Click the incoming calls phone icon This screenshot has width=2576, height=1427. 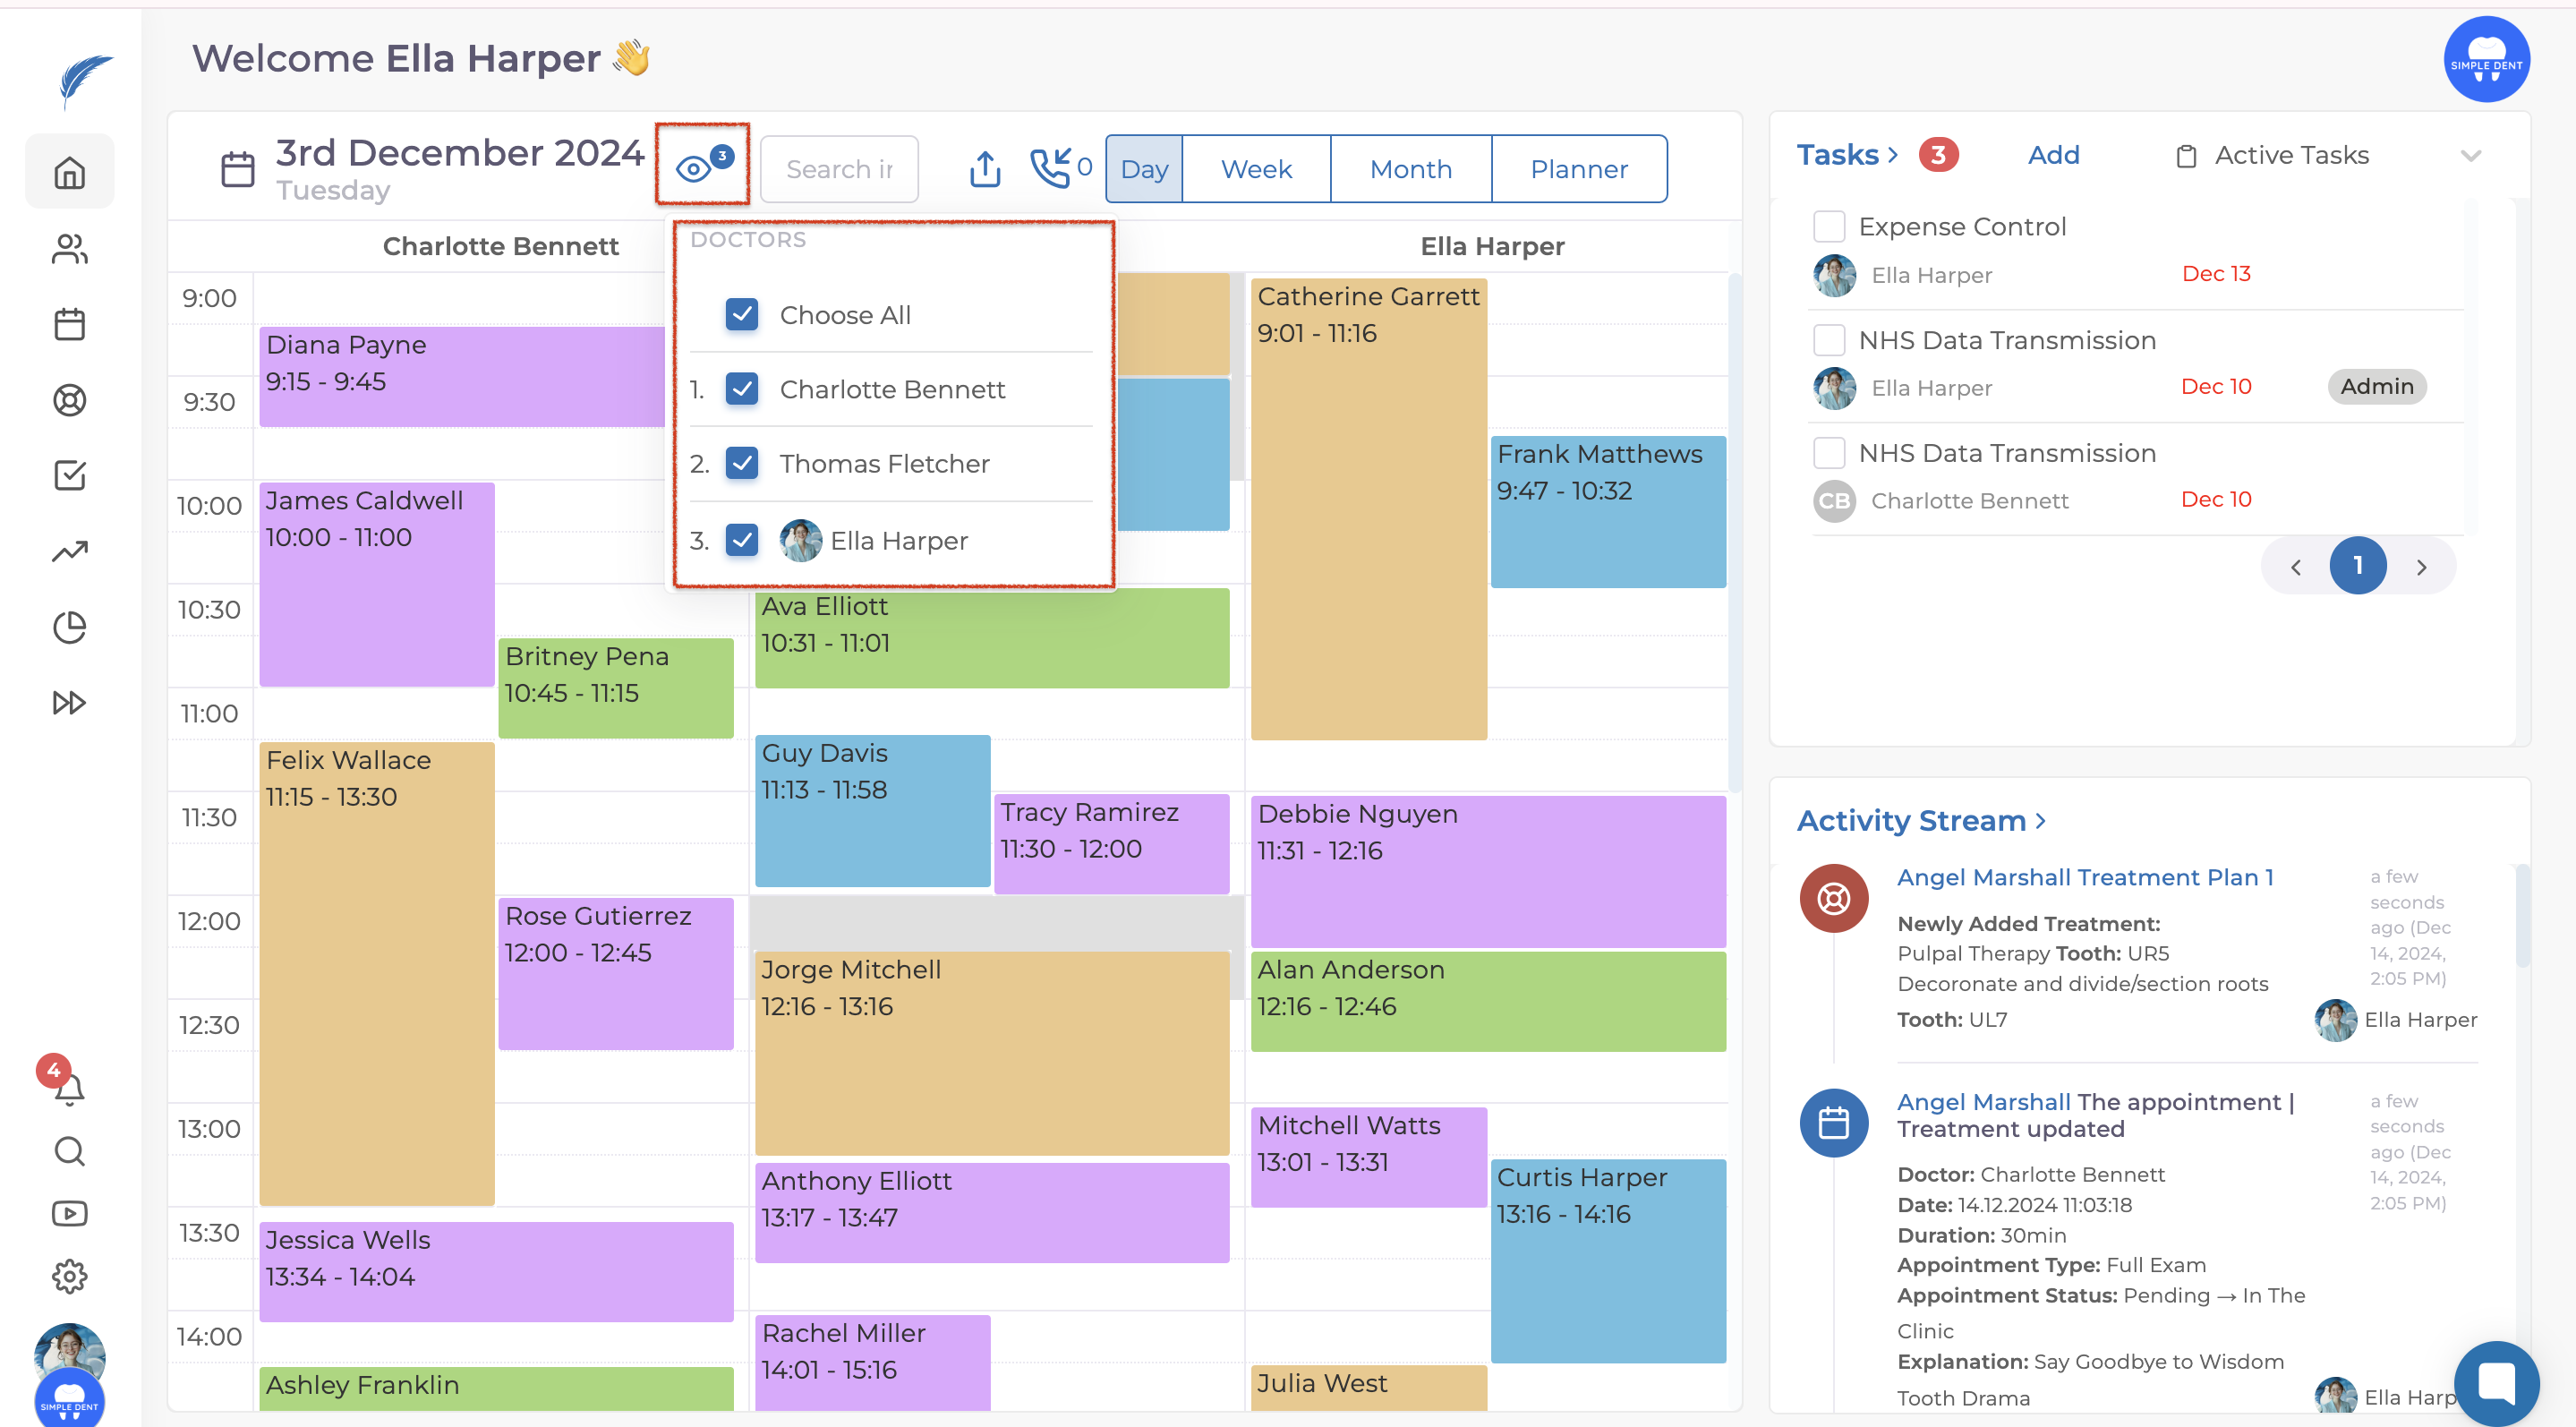[1051, 168]
